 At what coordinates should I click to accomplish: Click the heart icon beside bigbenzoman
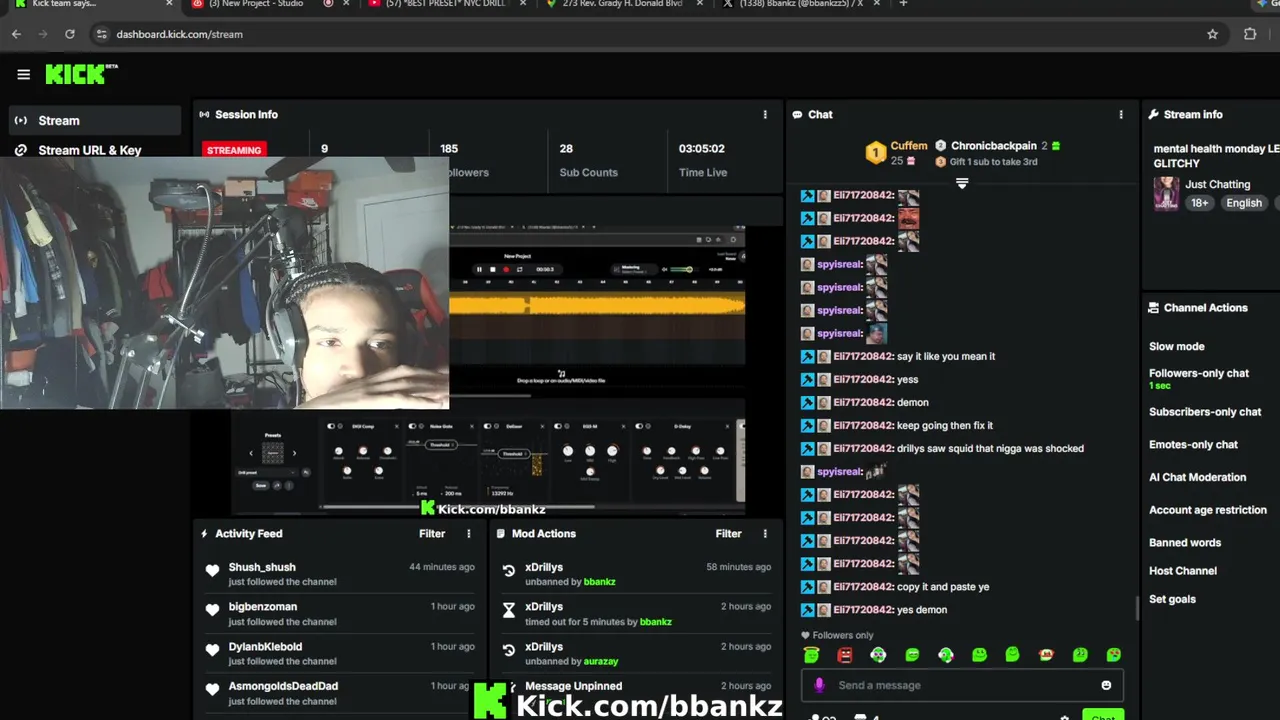point(212,610)
